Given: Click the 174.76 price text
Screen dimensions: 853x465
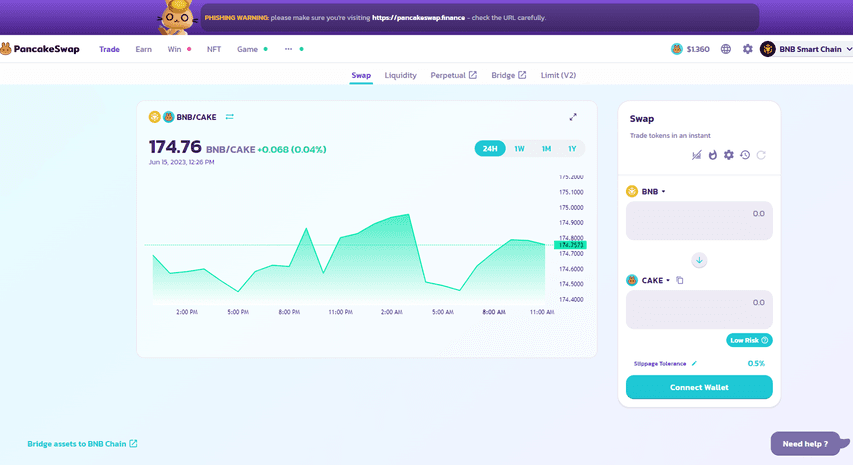Looking at the screenshot, I should (175, 147).
